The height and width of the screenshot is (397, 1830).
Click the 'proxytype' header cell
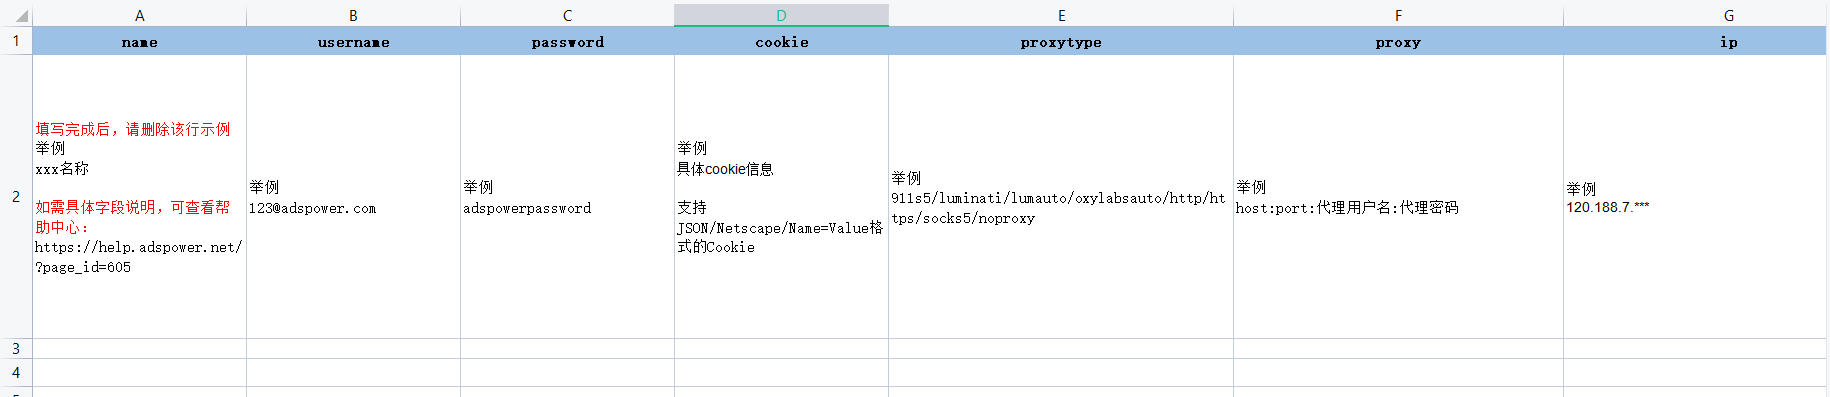(x=1061, y=41)
